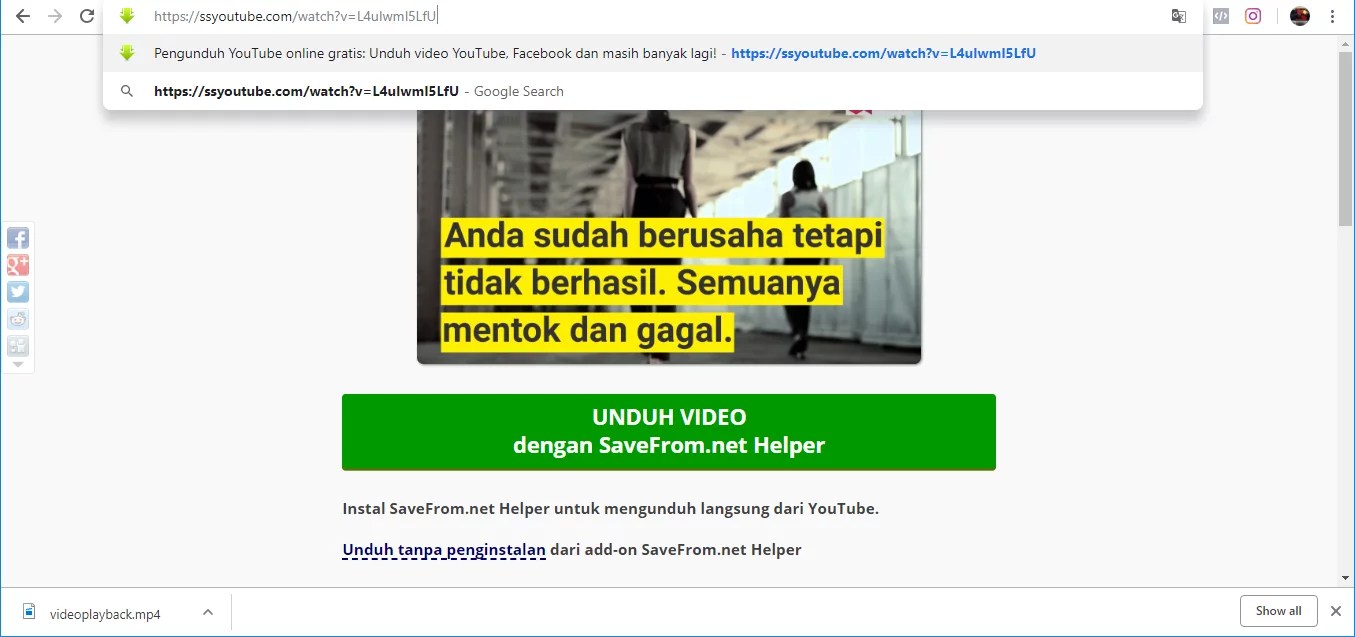Share the page on Reddit

(x=18, y=319)
